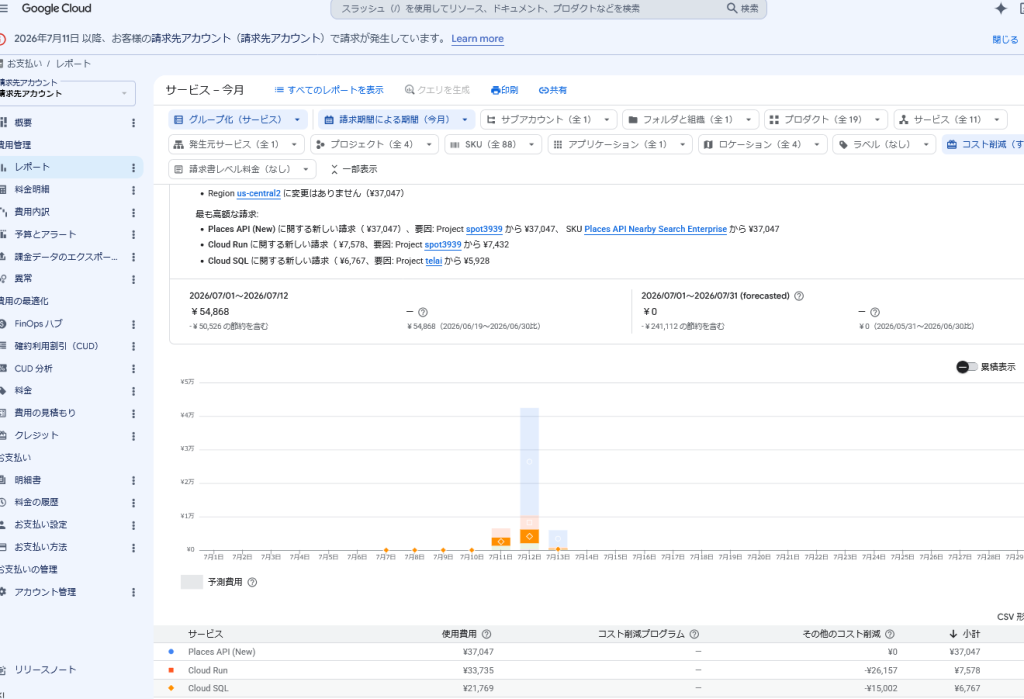
Task: Expand グループ化 (サービス) dropdown
Action: click(x=238, y=120)
